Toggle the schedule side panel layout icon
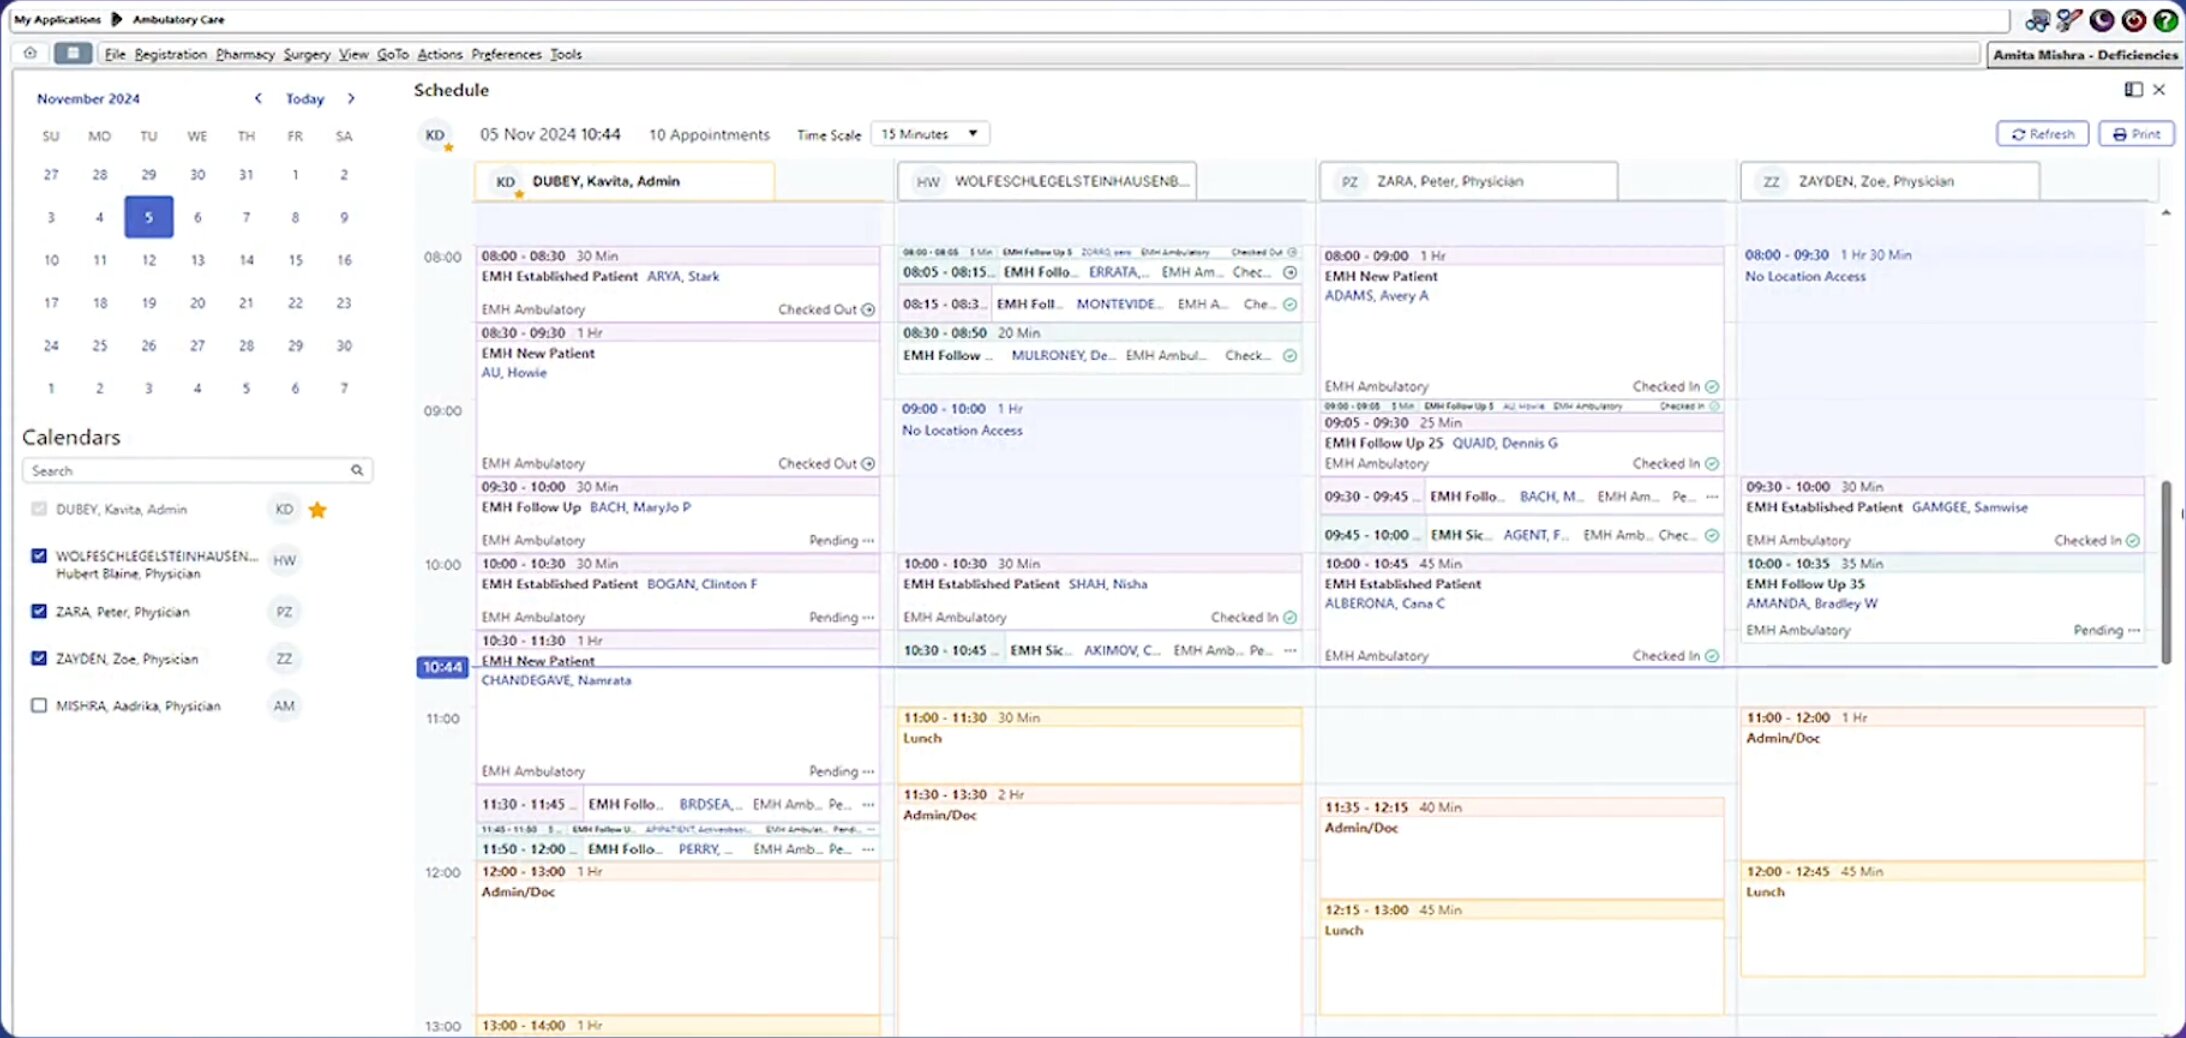2186x1038 pixels. click(2133, 90)
